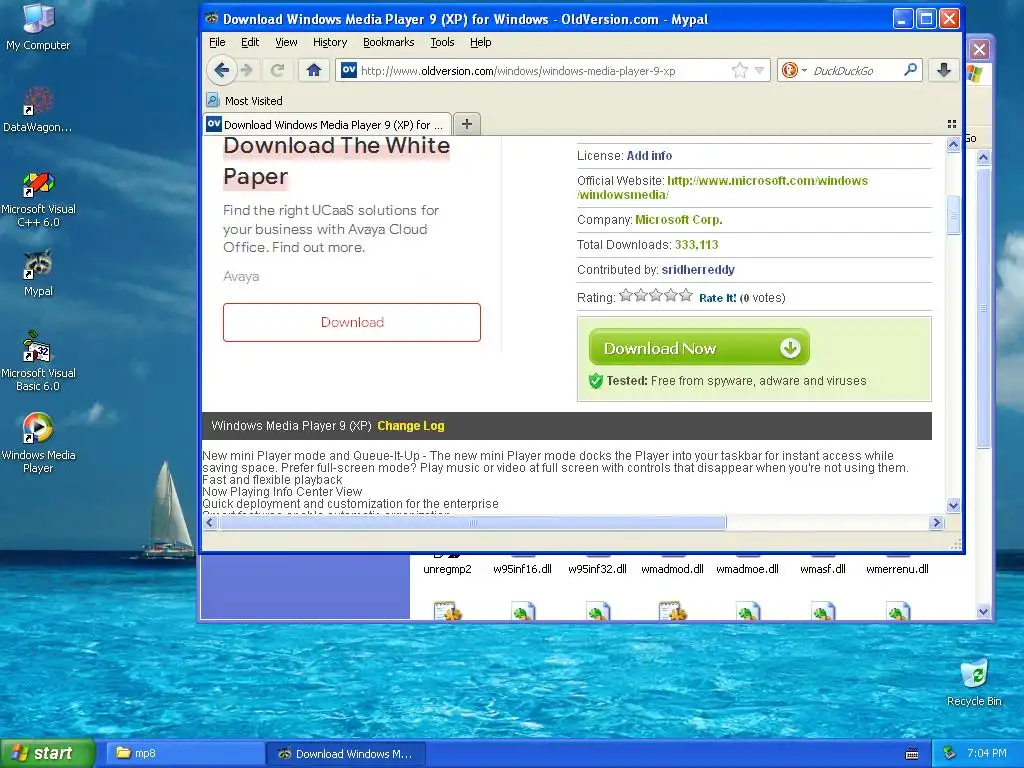Screen dimensions: 1024x768
Task: Click the Download Windows M... taskbar button
Action: [346, 753]
